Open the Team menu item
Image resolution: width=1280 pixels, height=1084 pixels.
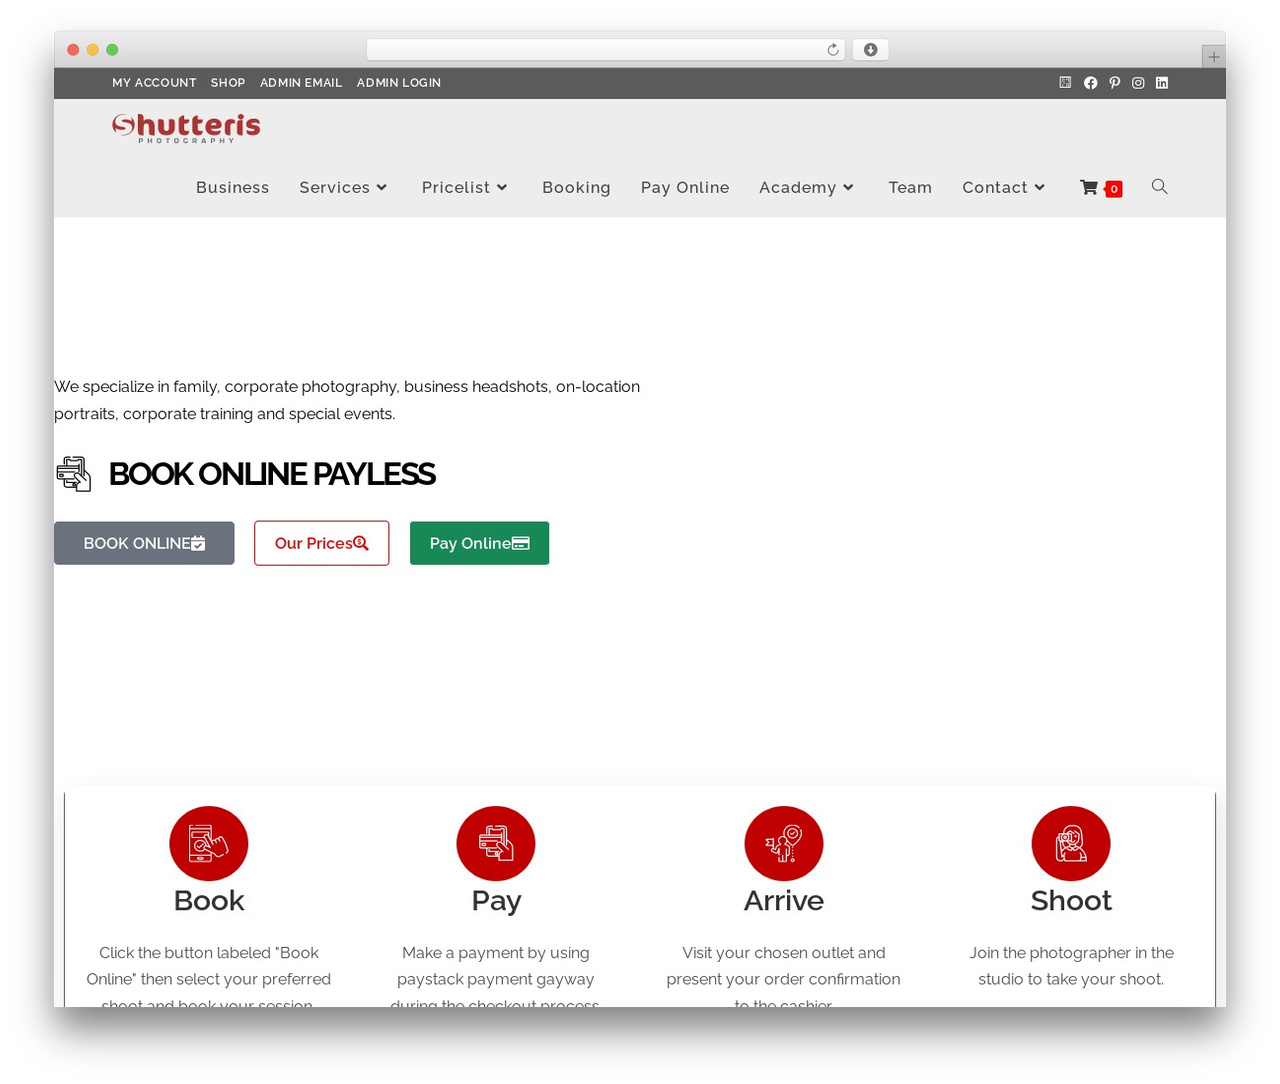point(910,187)
